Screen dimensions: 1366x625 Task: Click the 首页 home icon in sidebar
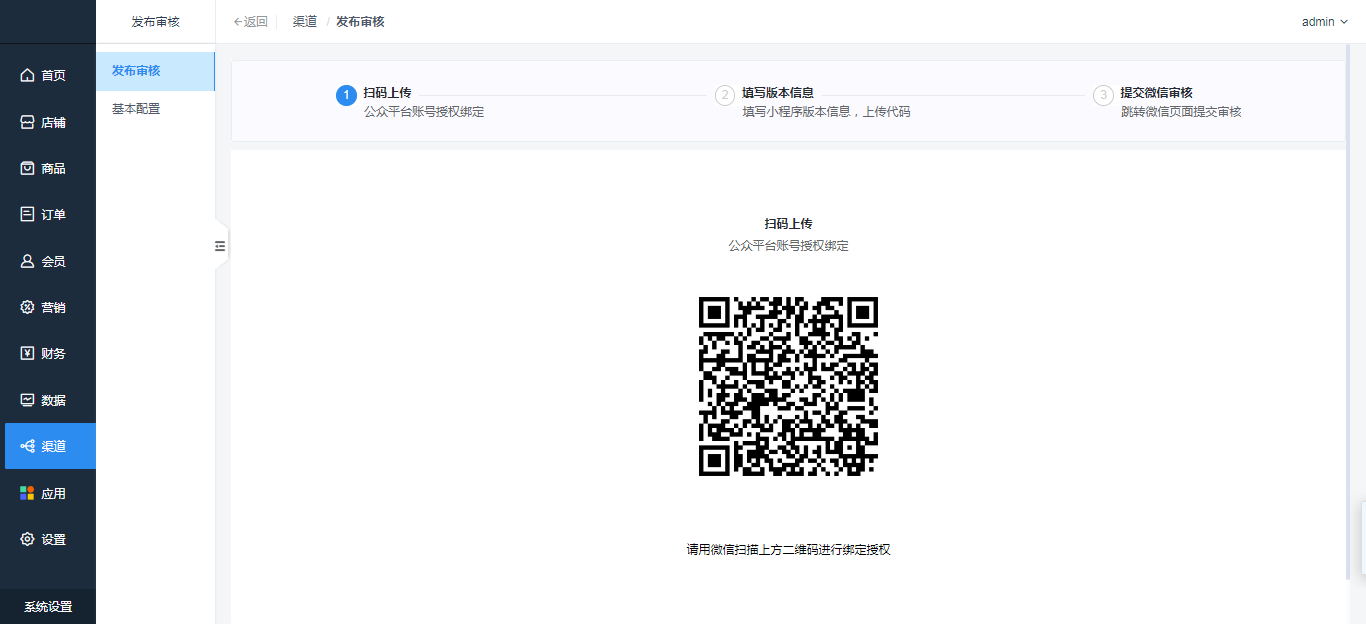27,75
